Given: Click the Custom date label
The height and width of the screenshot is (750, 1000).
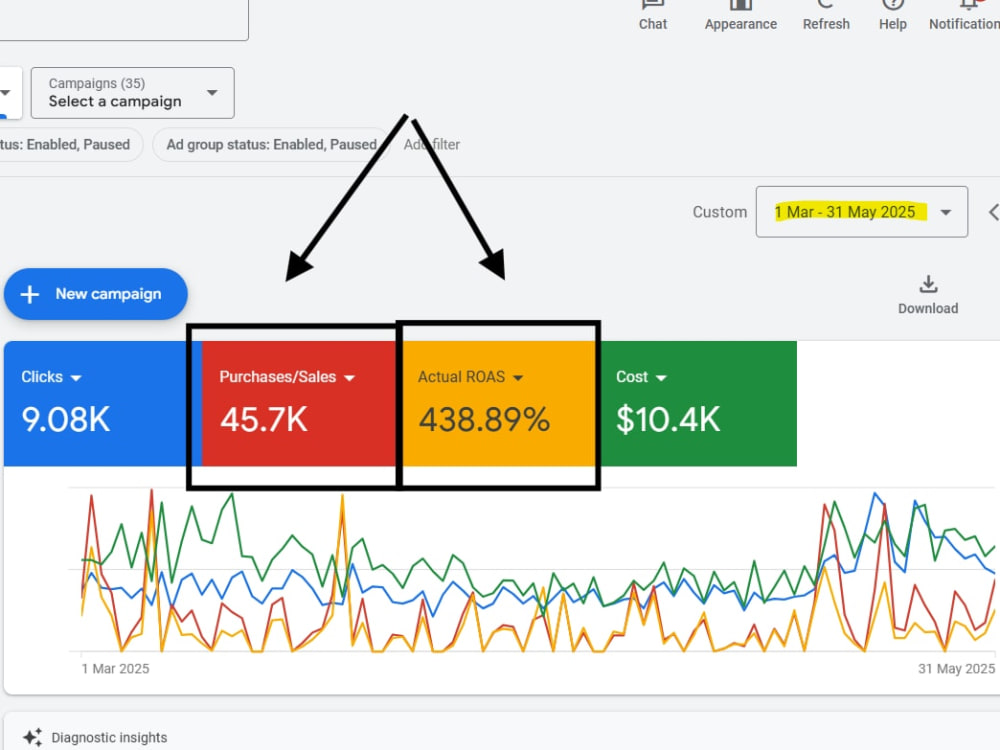Looking at the screenshot, I should tap(719, 212).
